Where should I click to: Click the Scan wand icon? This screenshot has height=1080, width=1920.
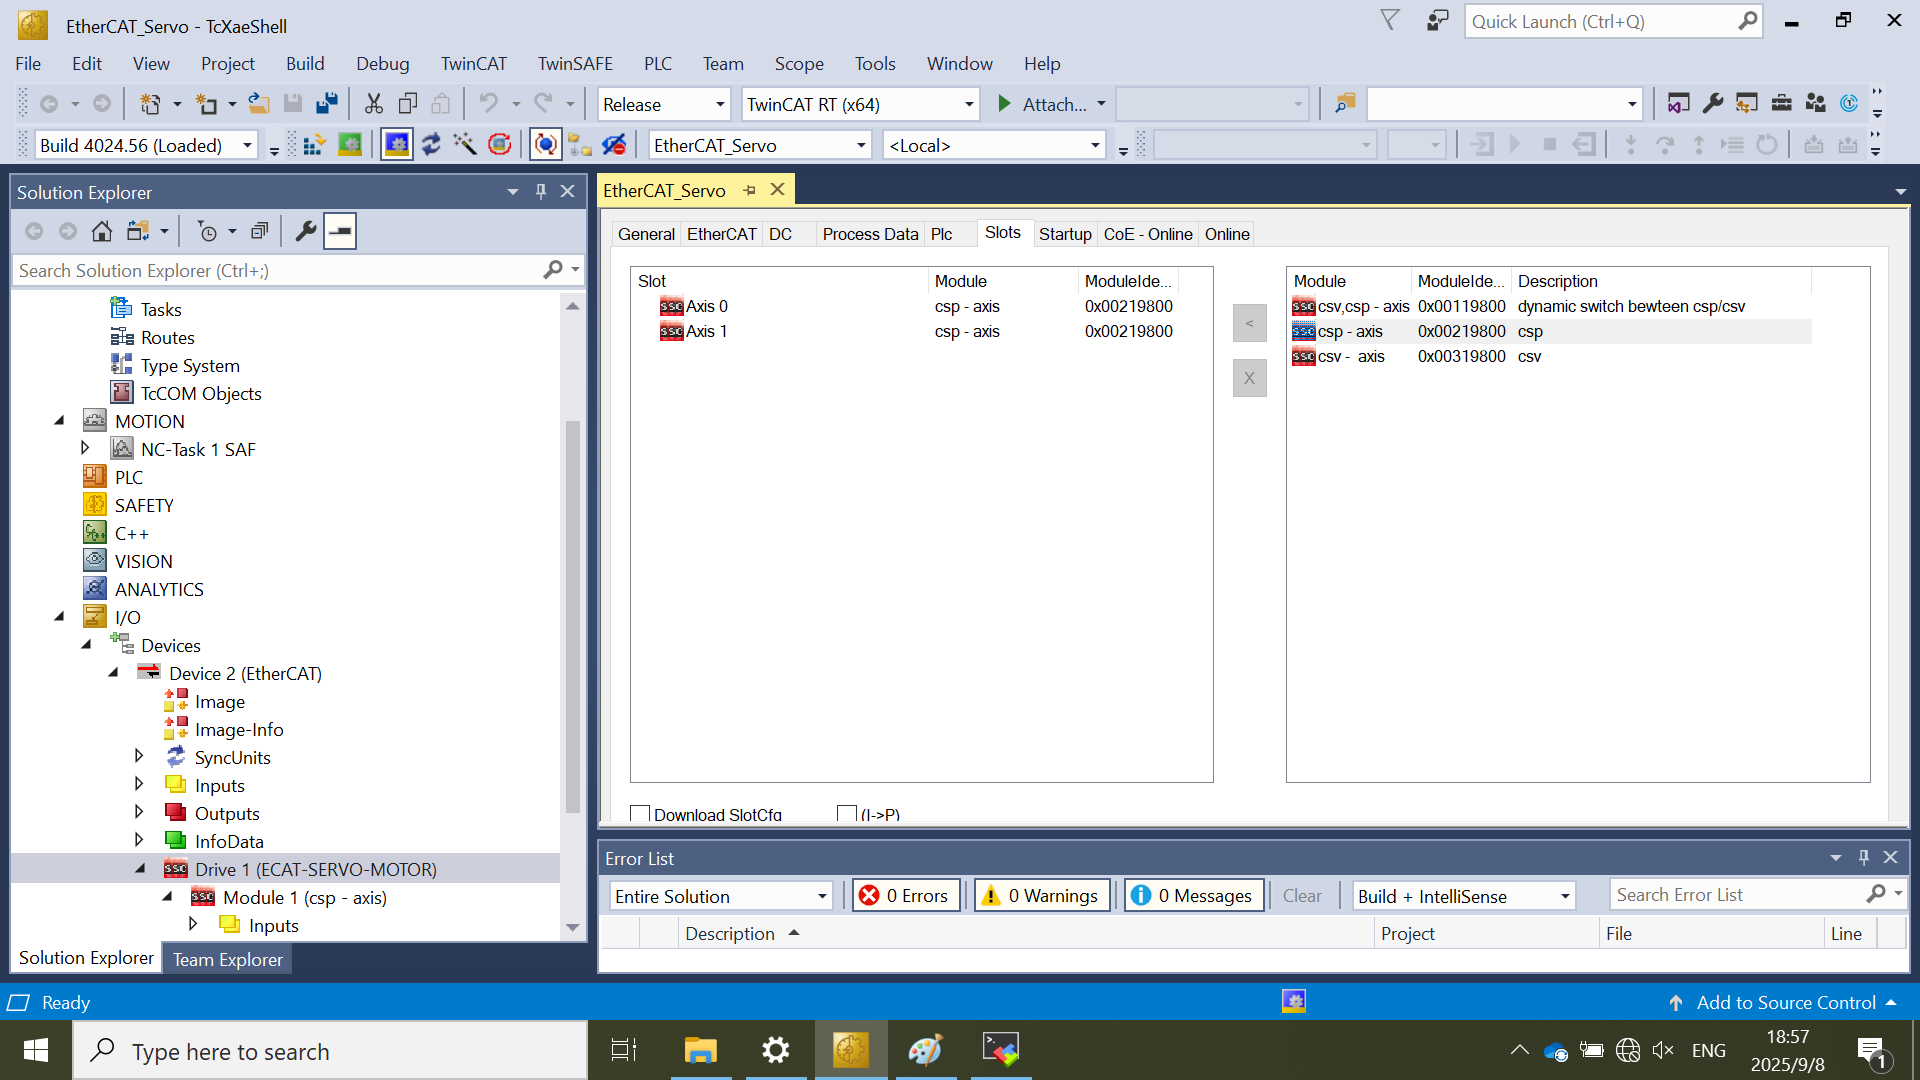(x=465, y=145)
